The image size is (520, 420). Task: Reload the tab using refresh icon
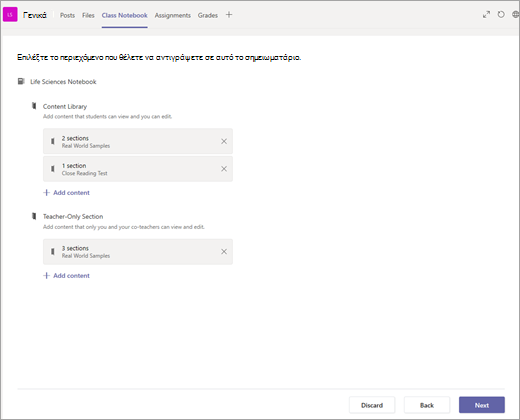(x=501, y=15)
